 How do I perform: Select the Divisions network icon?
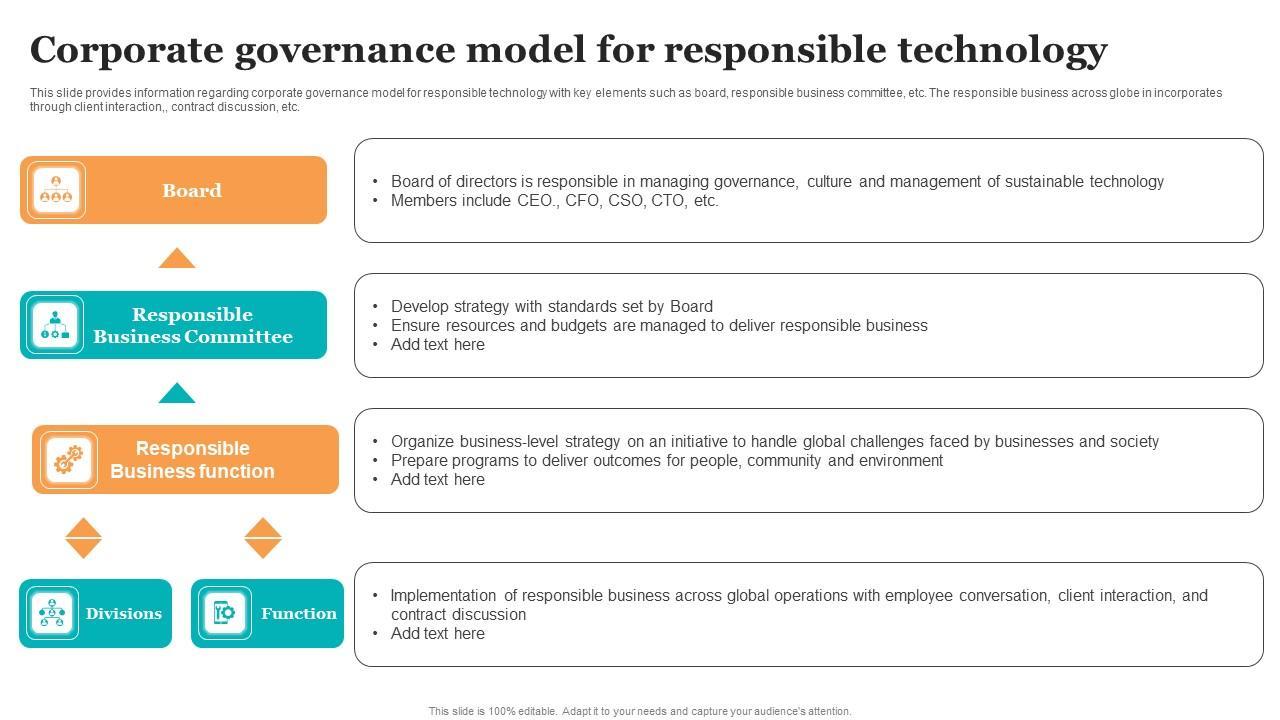pos(52,613)
